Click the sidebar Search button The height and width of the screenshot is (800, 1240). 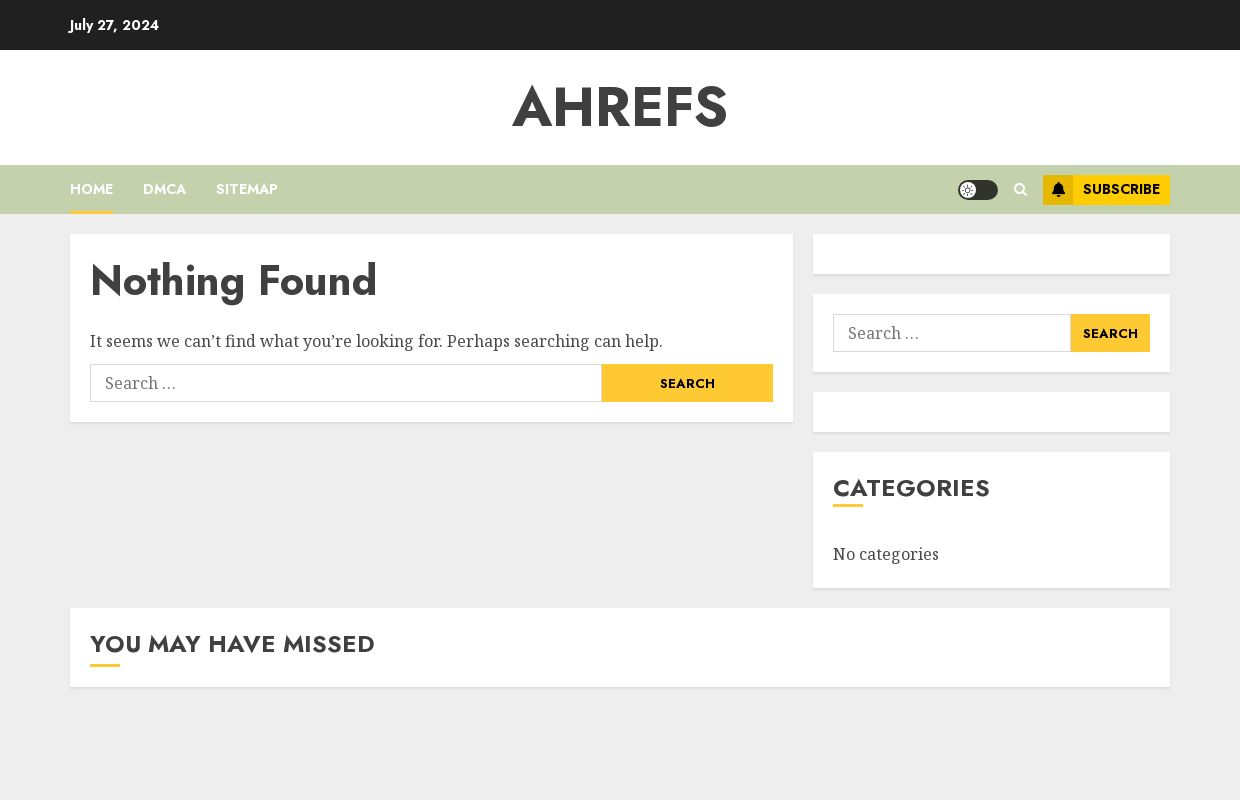click(x=1110, y=333)
